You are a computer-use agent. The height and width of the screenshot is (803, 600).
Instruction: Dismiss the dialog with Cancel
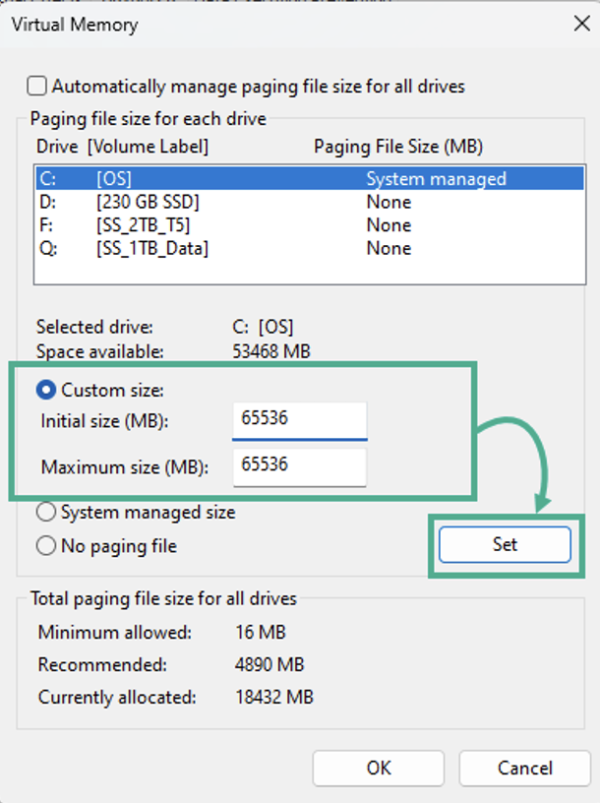pos(524,768)
